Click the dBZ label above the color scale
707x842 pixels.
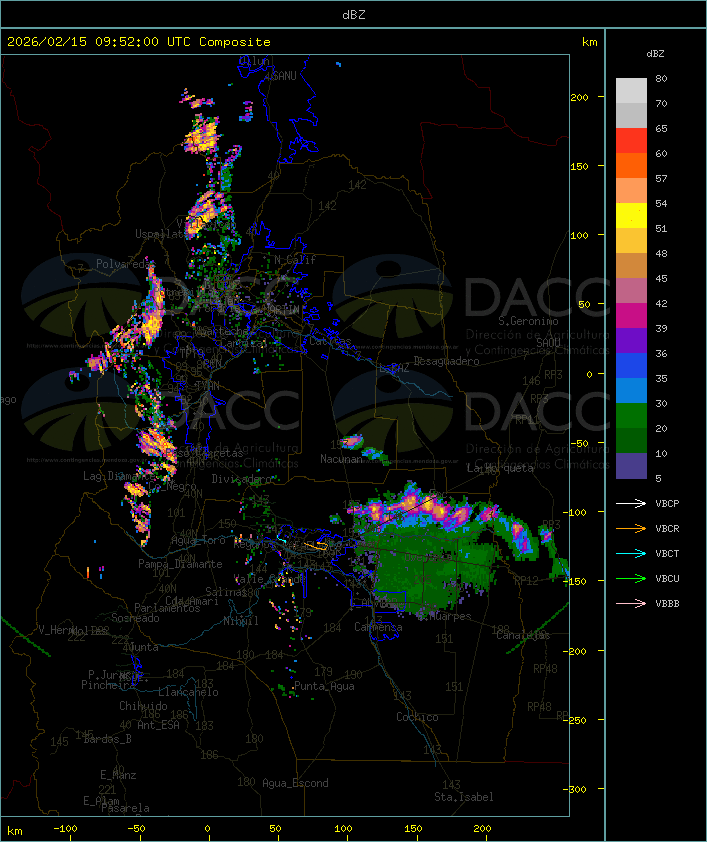655,54
